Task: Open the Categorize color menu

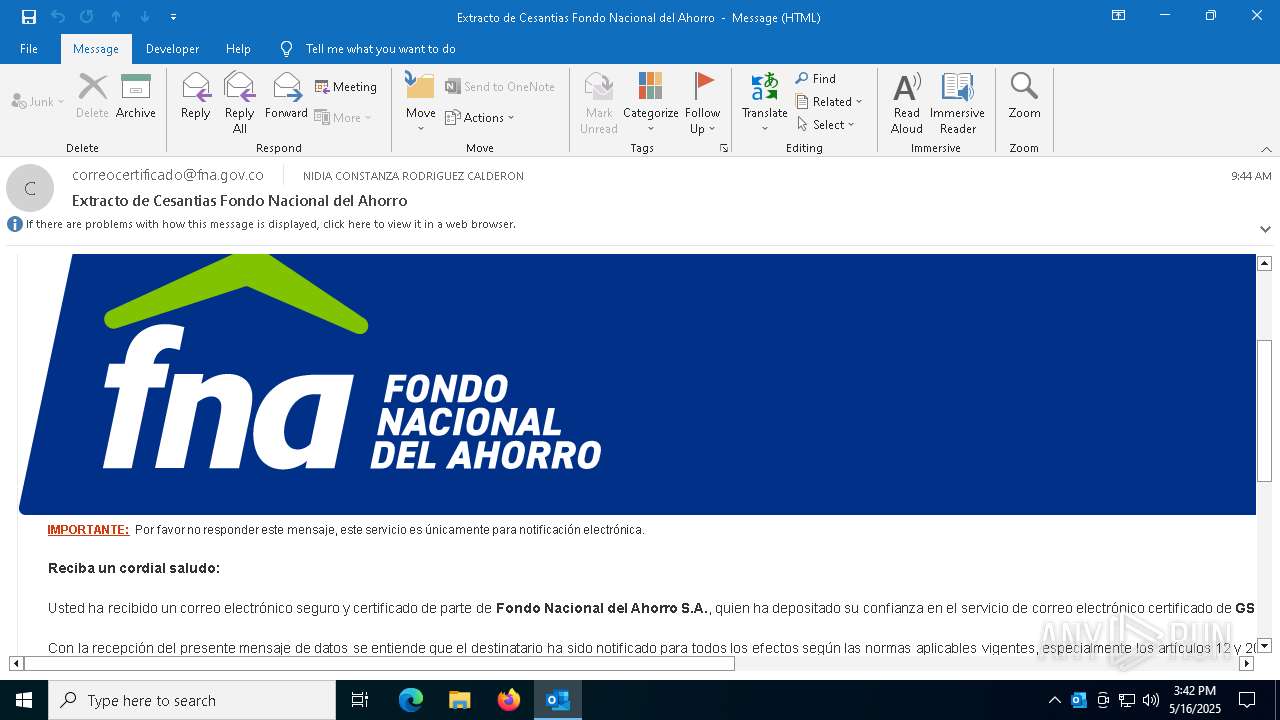Action: point(651,102)
